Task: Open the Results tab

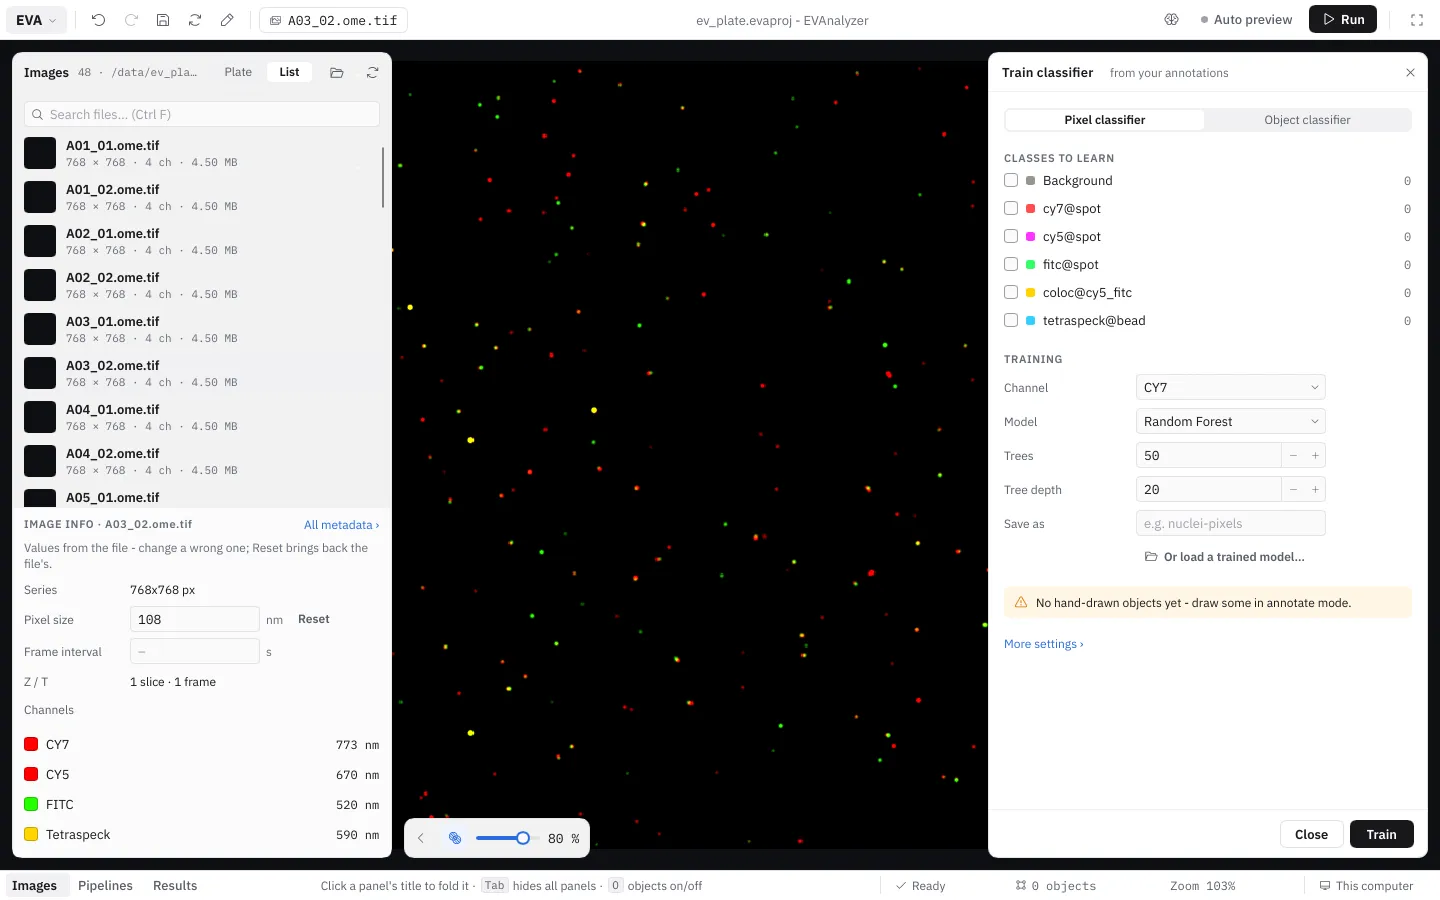Action: 175,886
